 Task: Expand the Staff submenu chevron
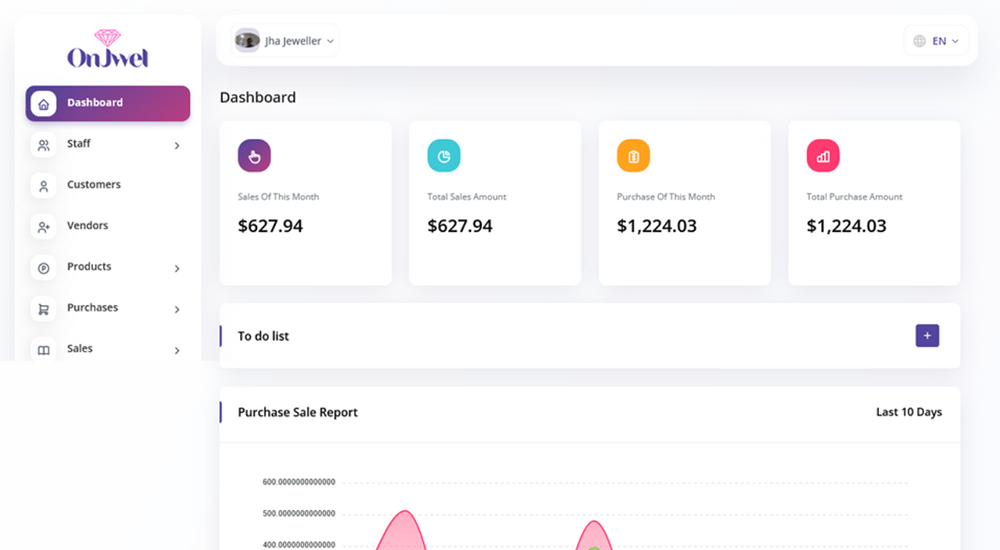click(x=177, y=146)
